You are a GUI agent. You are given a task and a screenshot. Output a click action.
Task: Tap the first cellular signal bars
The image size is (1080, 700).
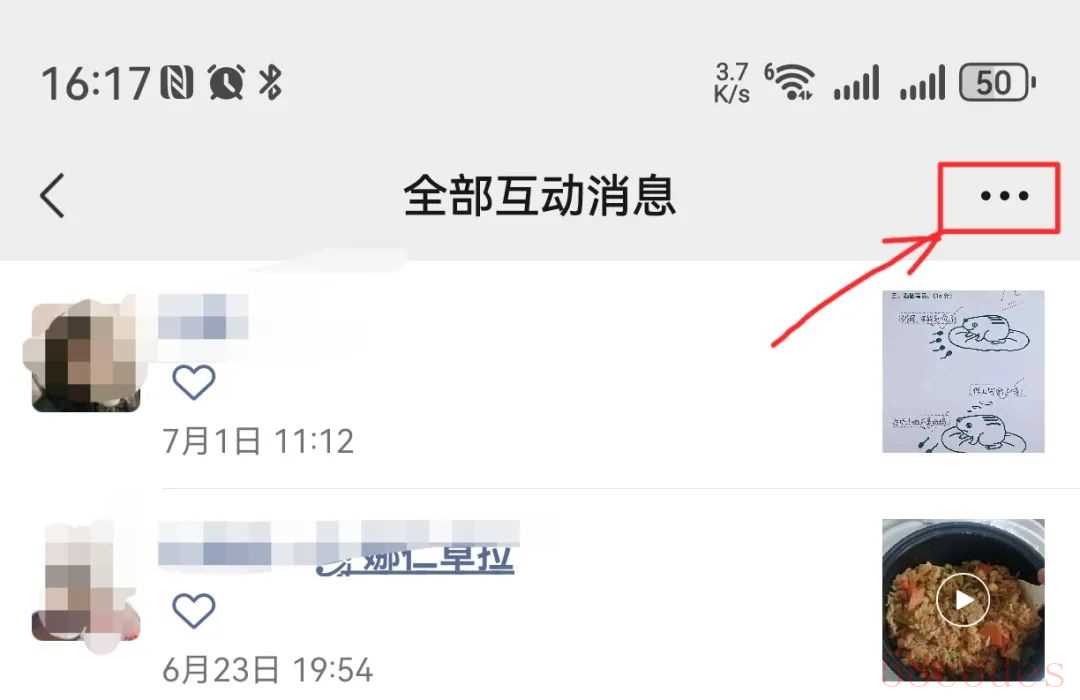click(856, 83)
